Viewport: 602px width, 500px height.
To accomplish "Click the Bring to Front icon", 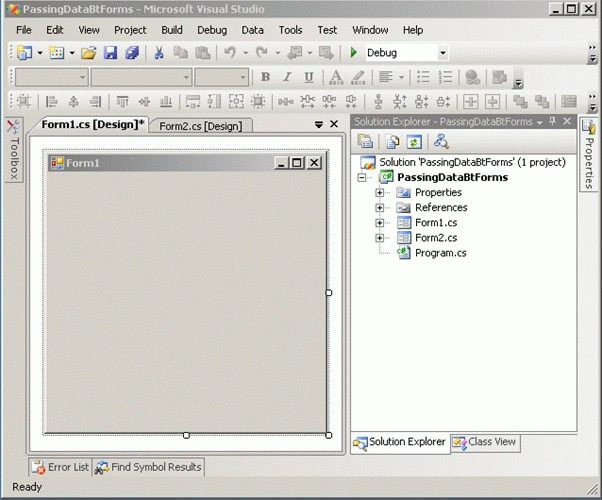I will click(x=520, y=102).
